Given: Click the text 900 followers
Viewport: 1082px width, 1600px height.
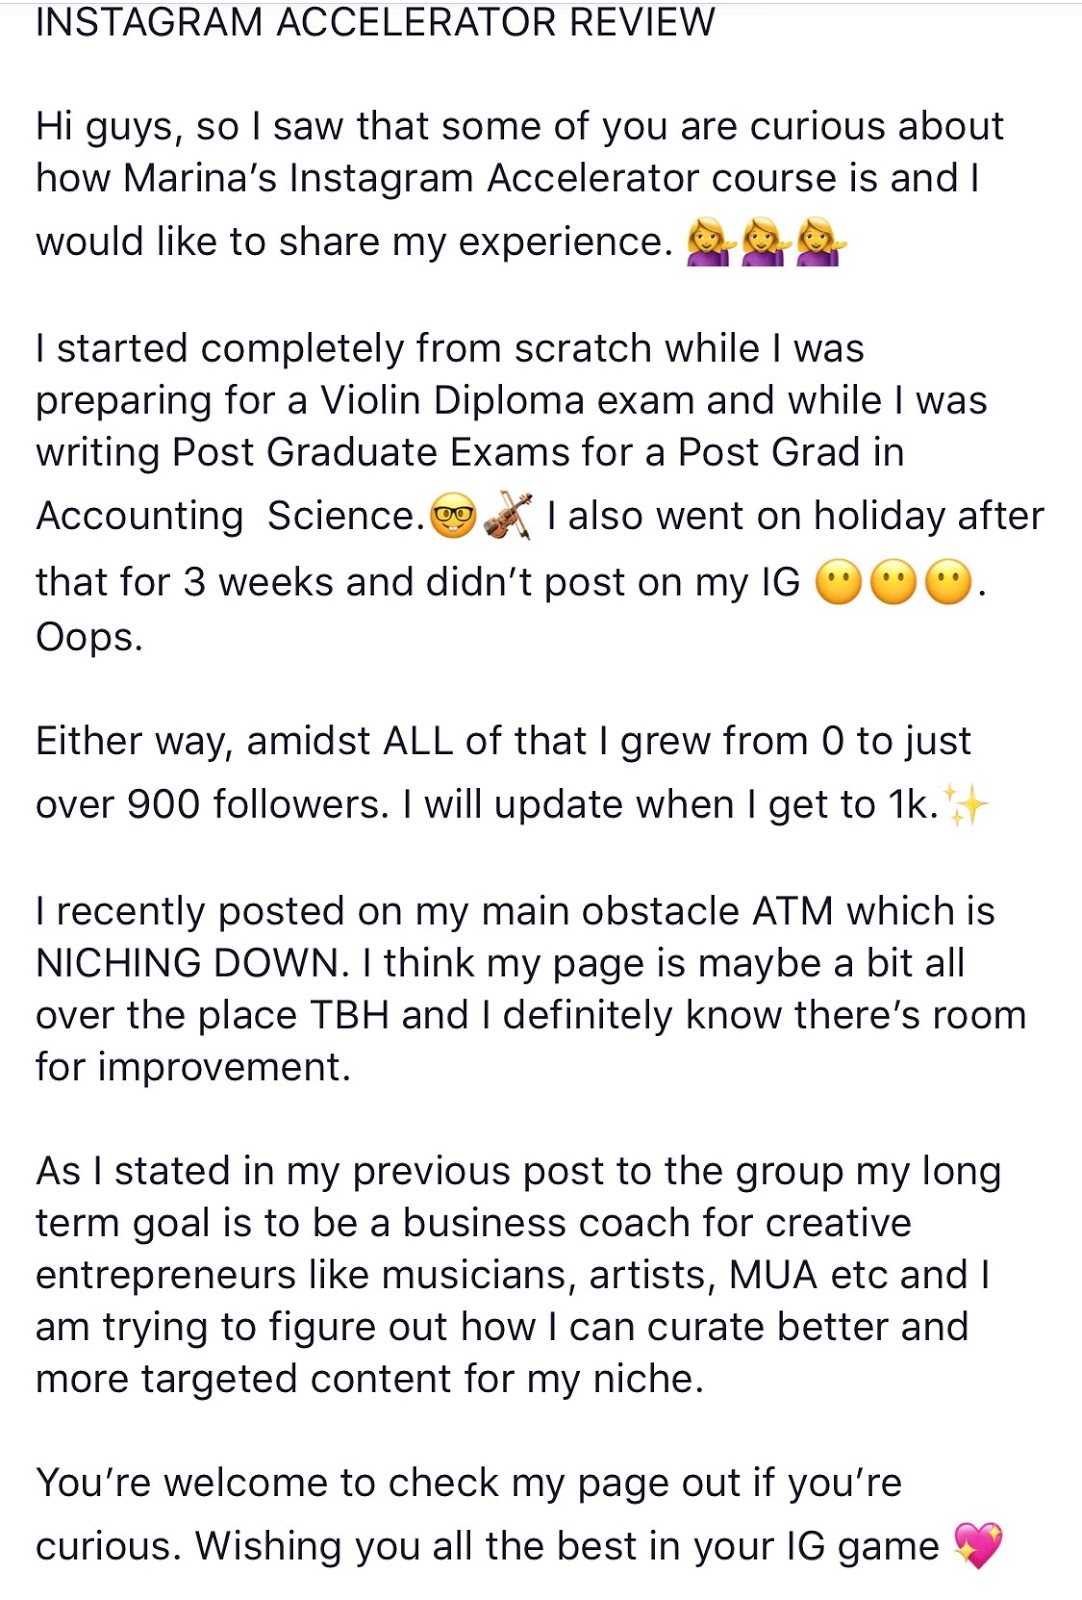Looking at the screenshot, I should click(258, 805).
